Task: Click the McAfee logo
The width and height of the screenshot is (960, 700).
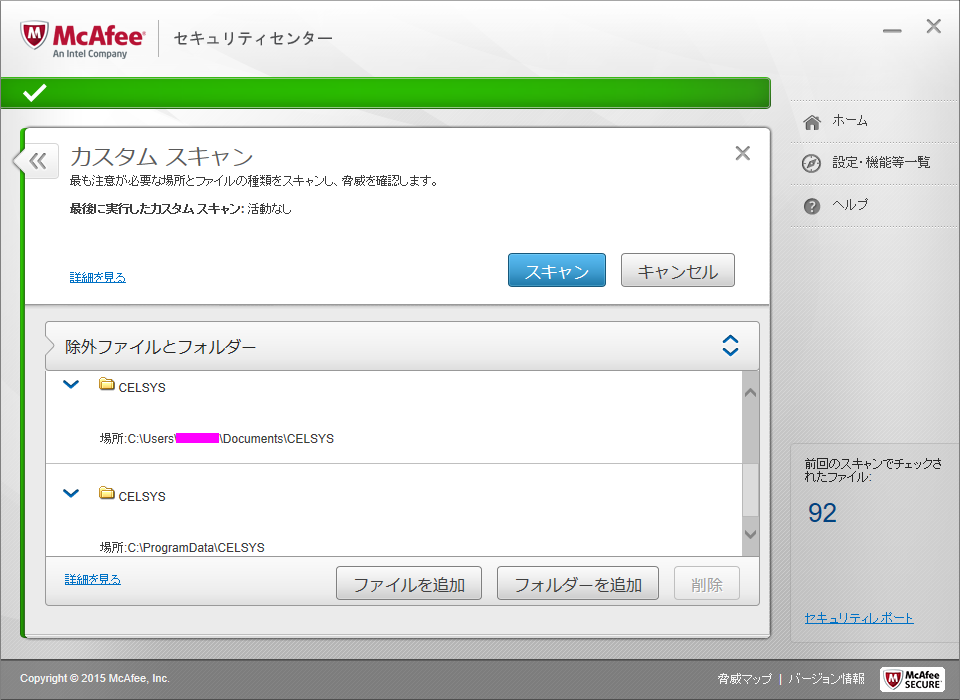Action: click(83, 39)
